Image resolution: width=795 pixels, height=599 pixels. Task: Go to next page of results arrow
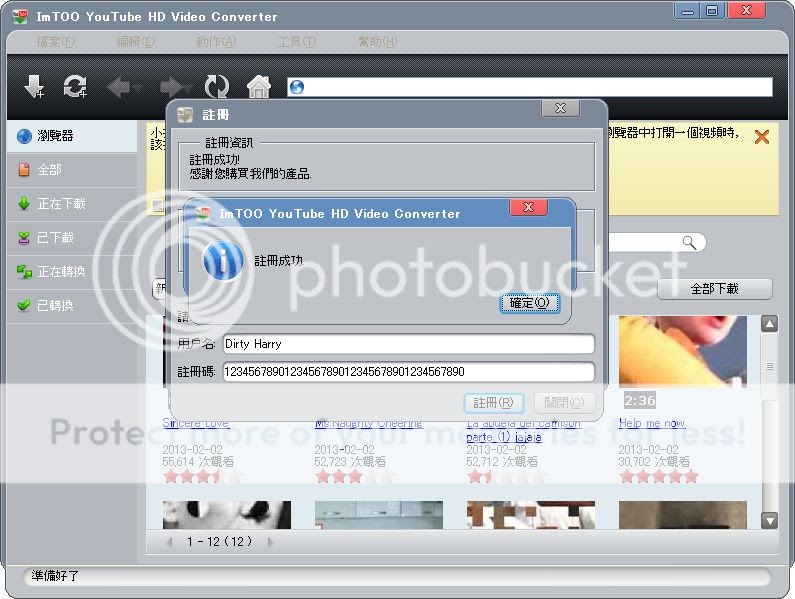click(x=270, y=542)
